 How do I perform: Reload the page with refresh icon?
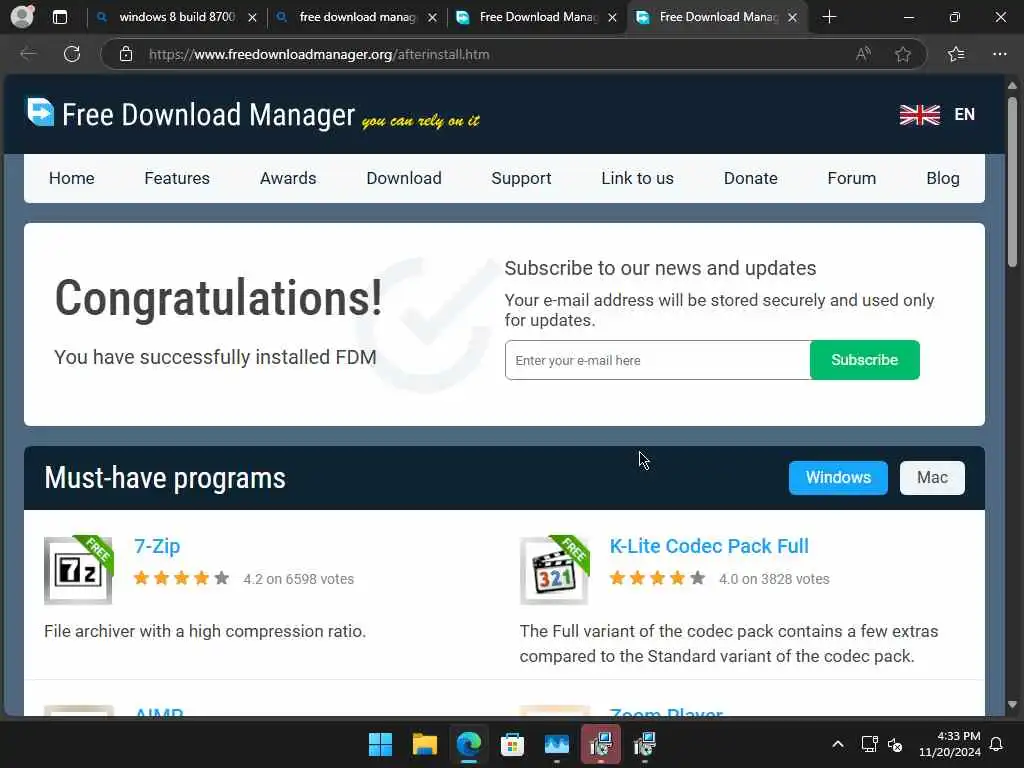tap(72, 54)
